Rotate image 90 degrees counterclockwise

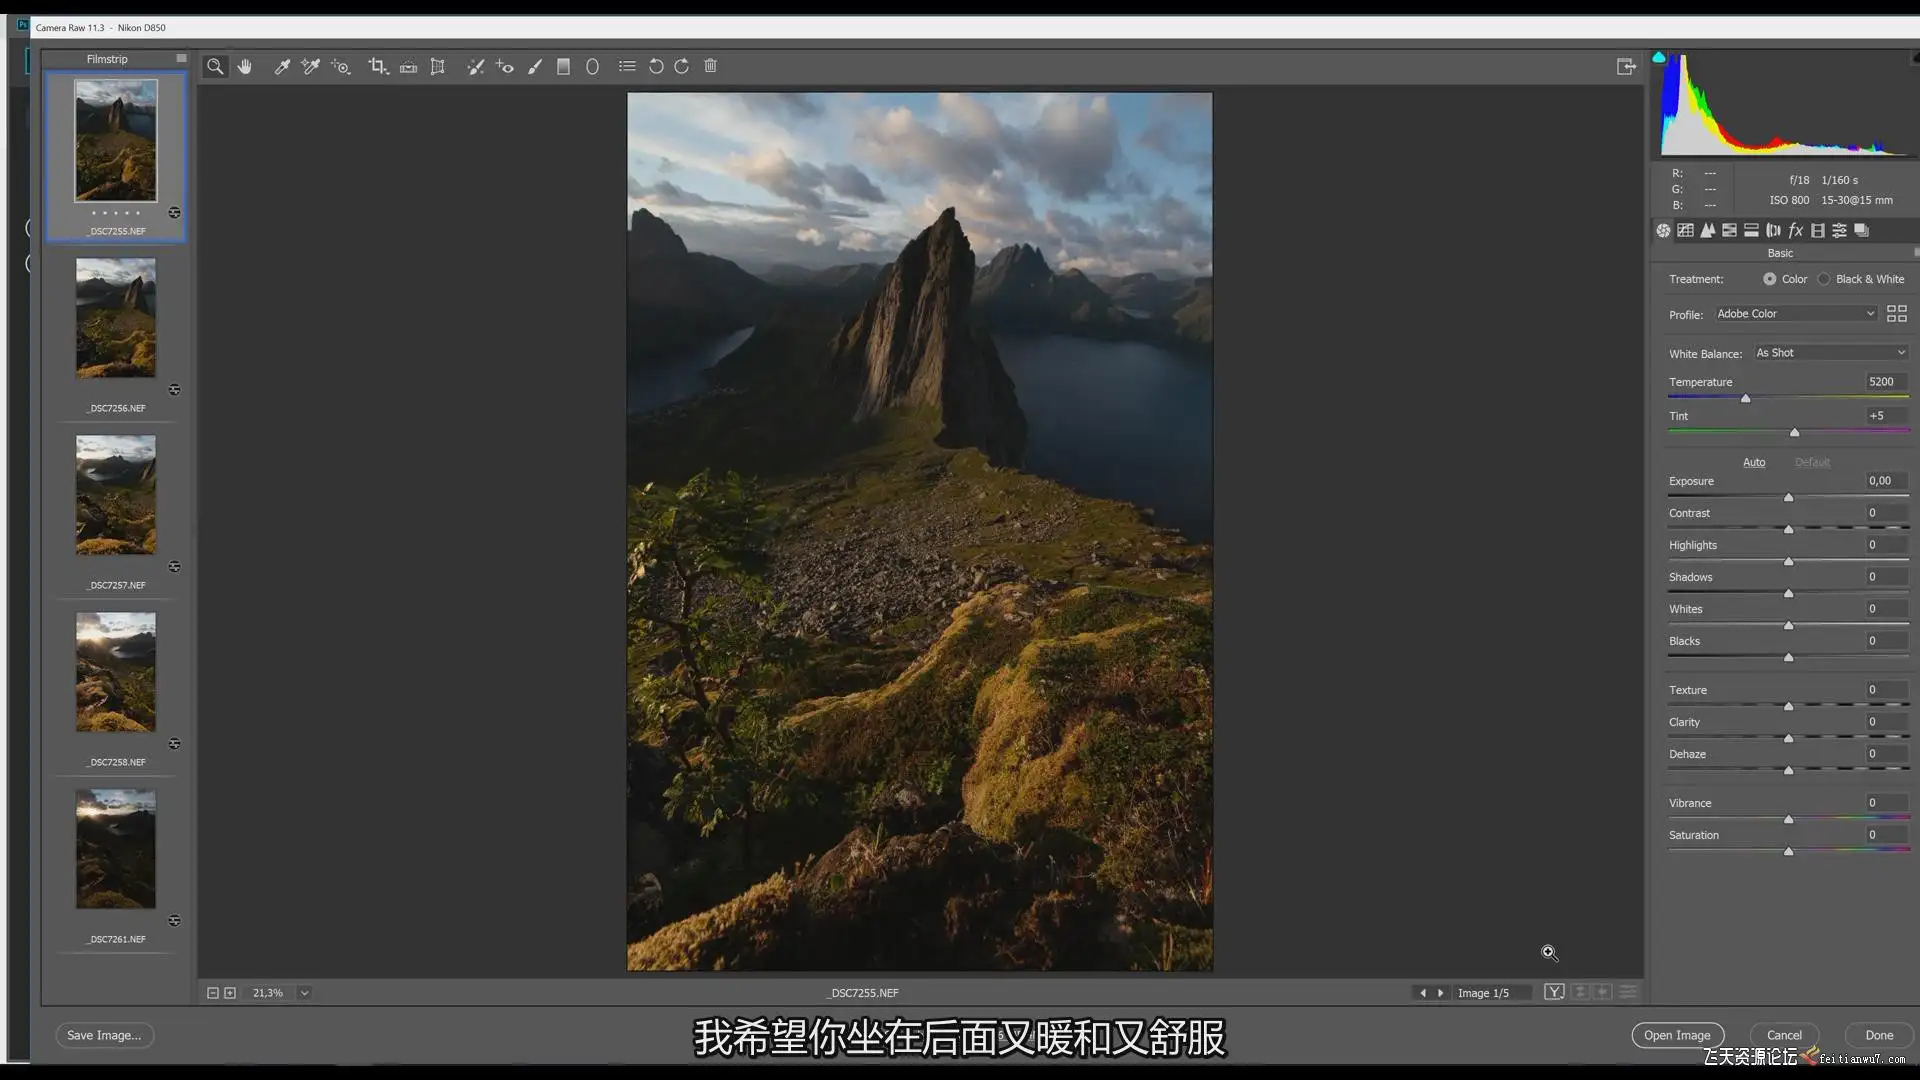coord(656,66)
